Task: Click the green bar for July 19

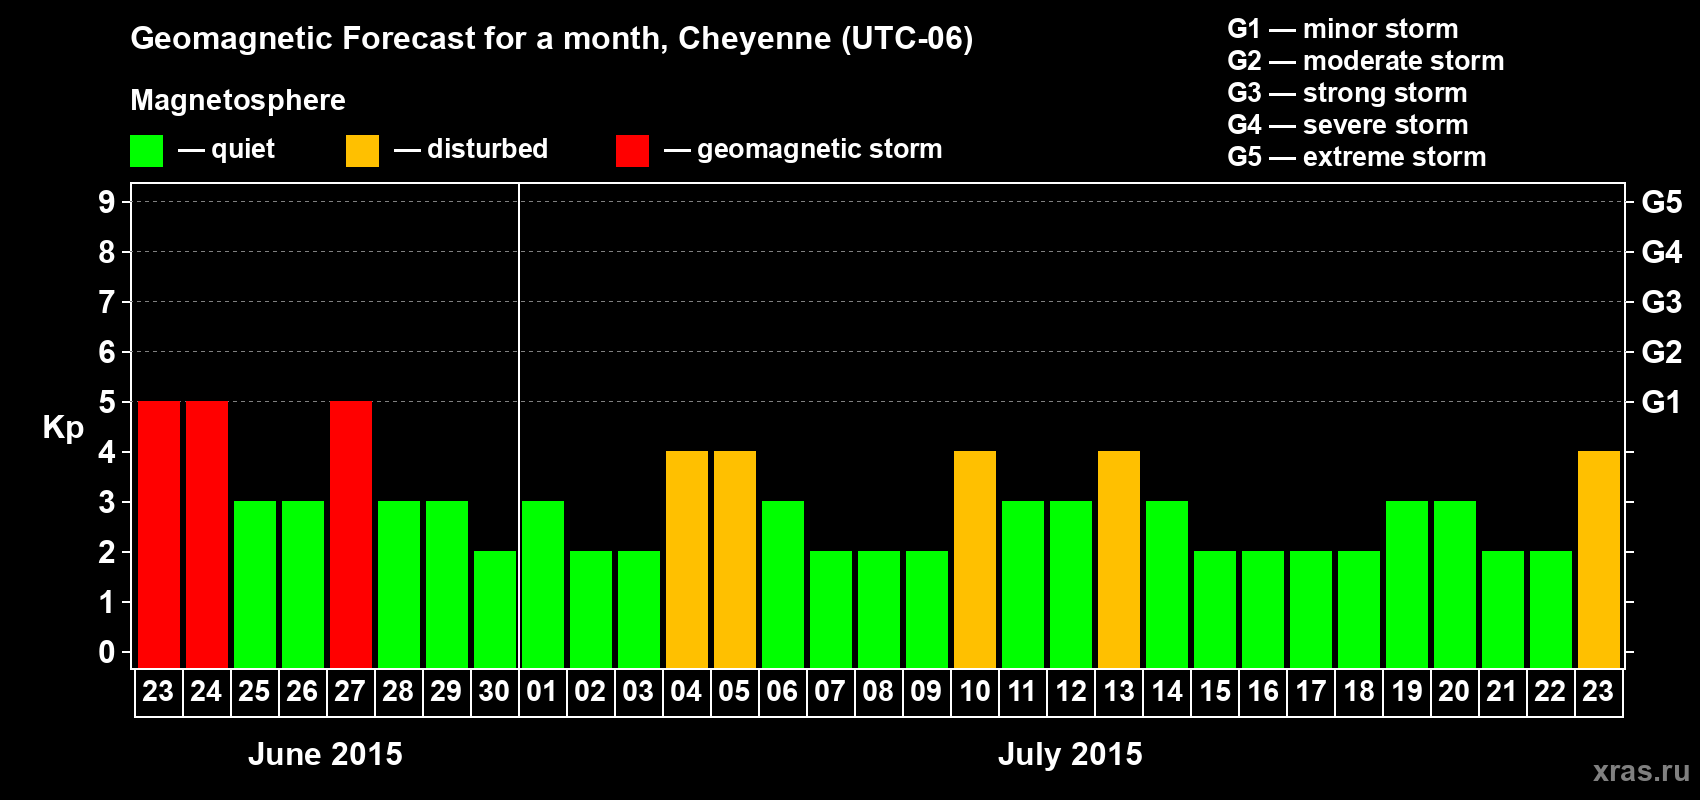Action: [x=1407, y=585]
